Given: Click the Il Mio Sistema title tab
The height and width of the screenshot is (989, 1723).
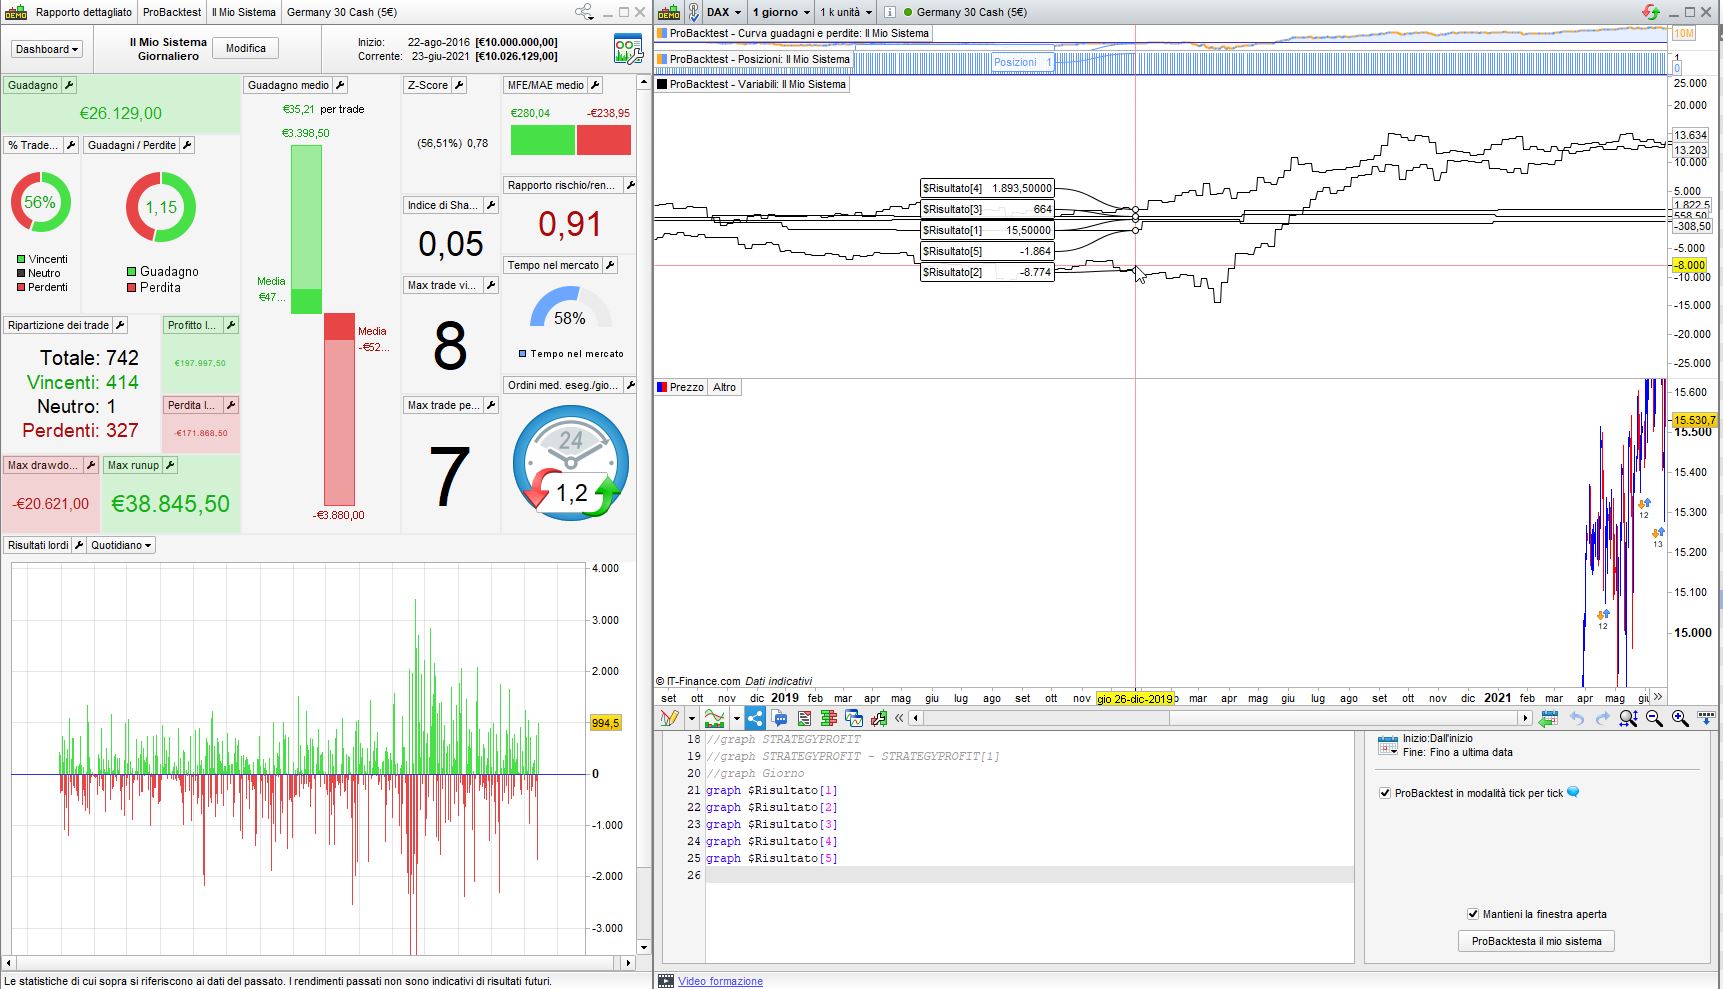Looking at the screenshot, I should [244, 12].
